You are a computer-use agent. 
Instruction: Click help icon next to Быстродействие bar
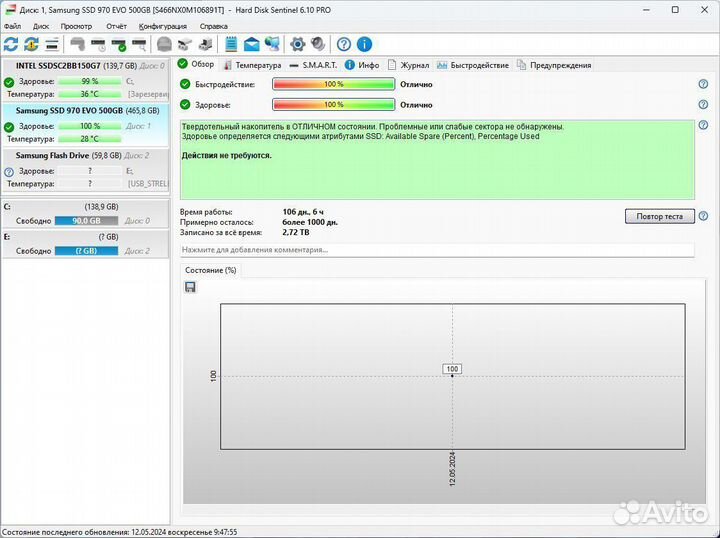tap(703, 84)
